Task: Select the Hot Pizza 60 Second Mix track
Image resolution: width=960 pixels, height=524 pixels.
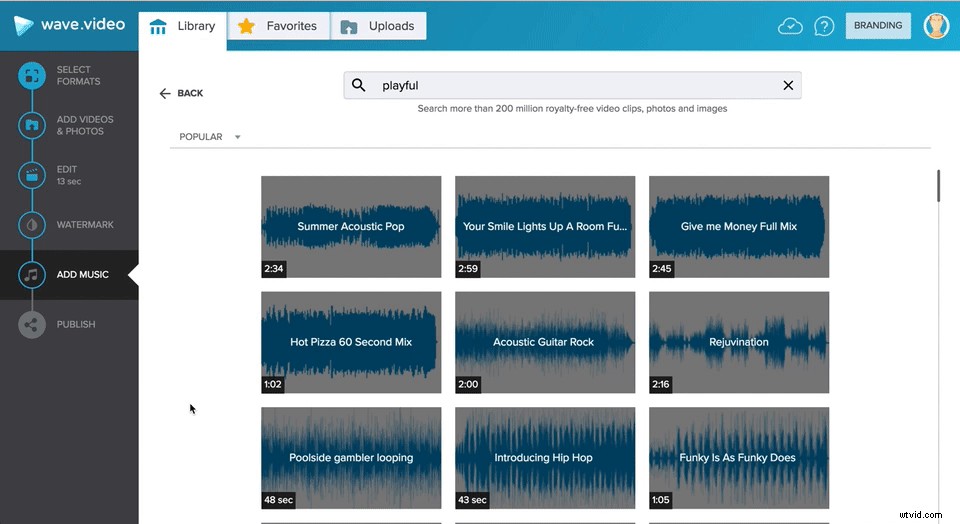Action: 351,342
